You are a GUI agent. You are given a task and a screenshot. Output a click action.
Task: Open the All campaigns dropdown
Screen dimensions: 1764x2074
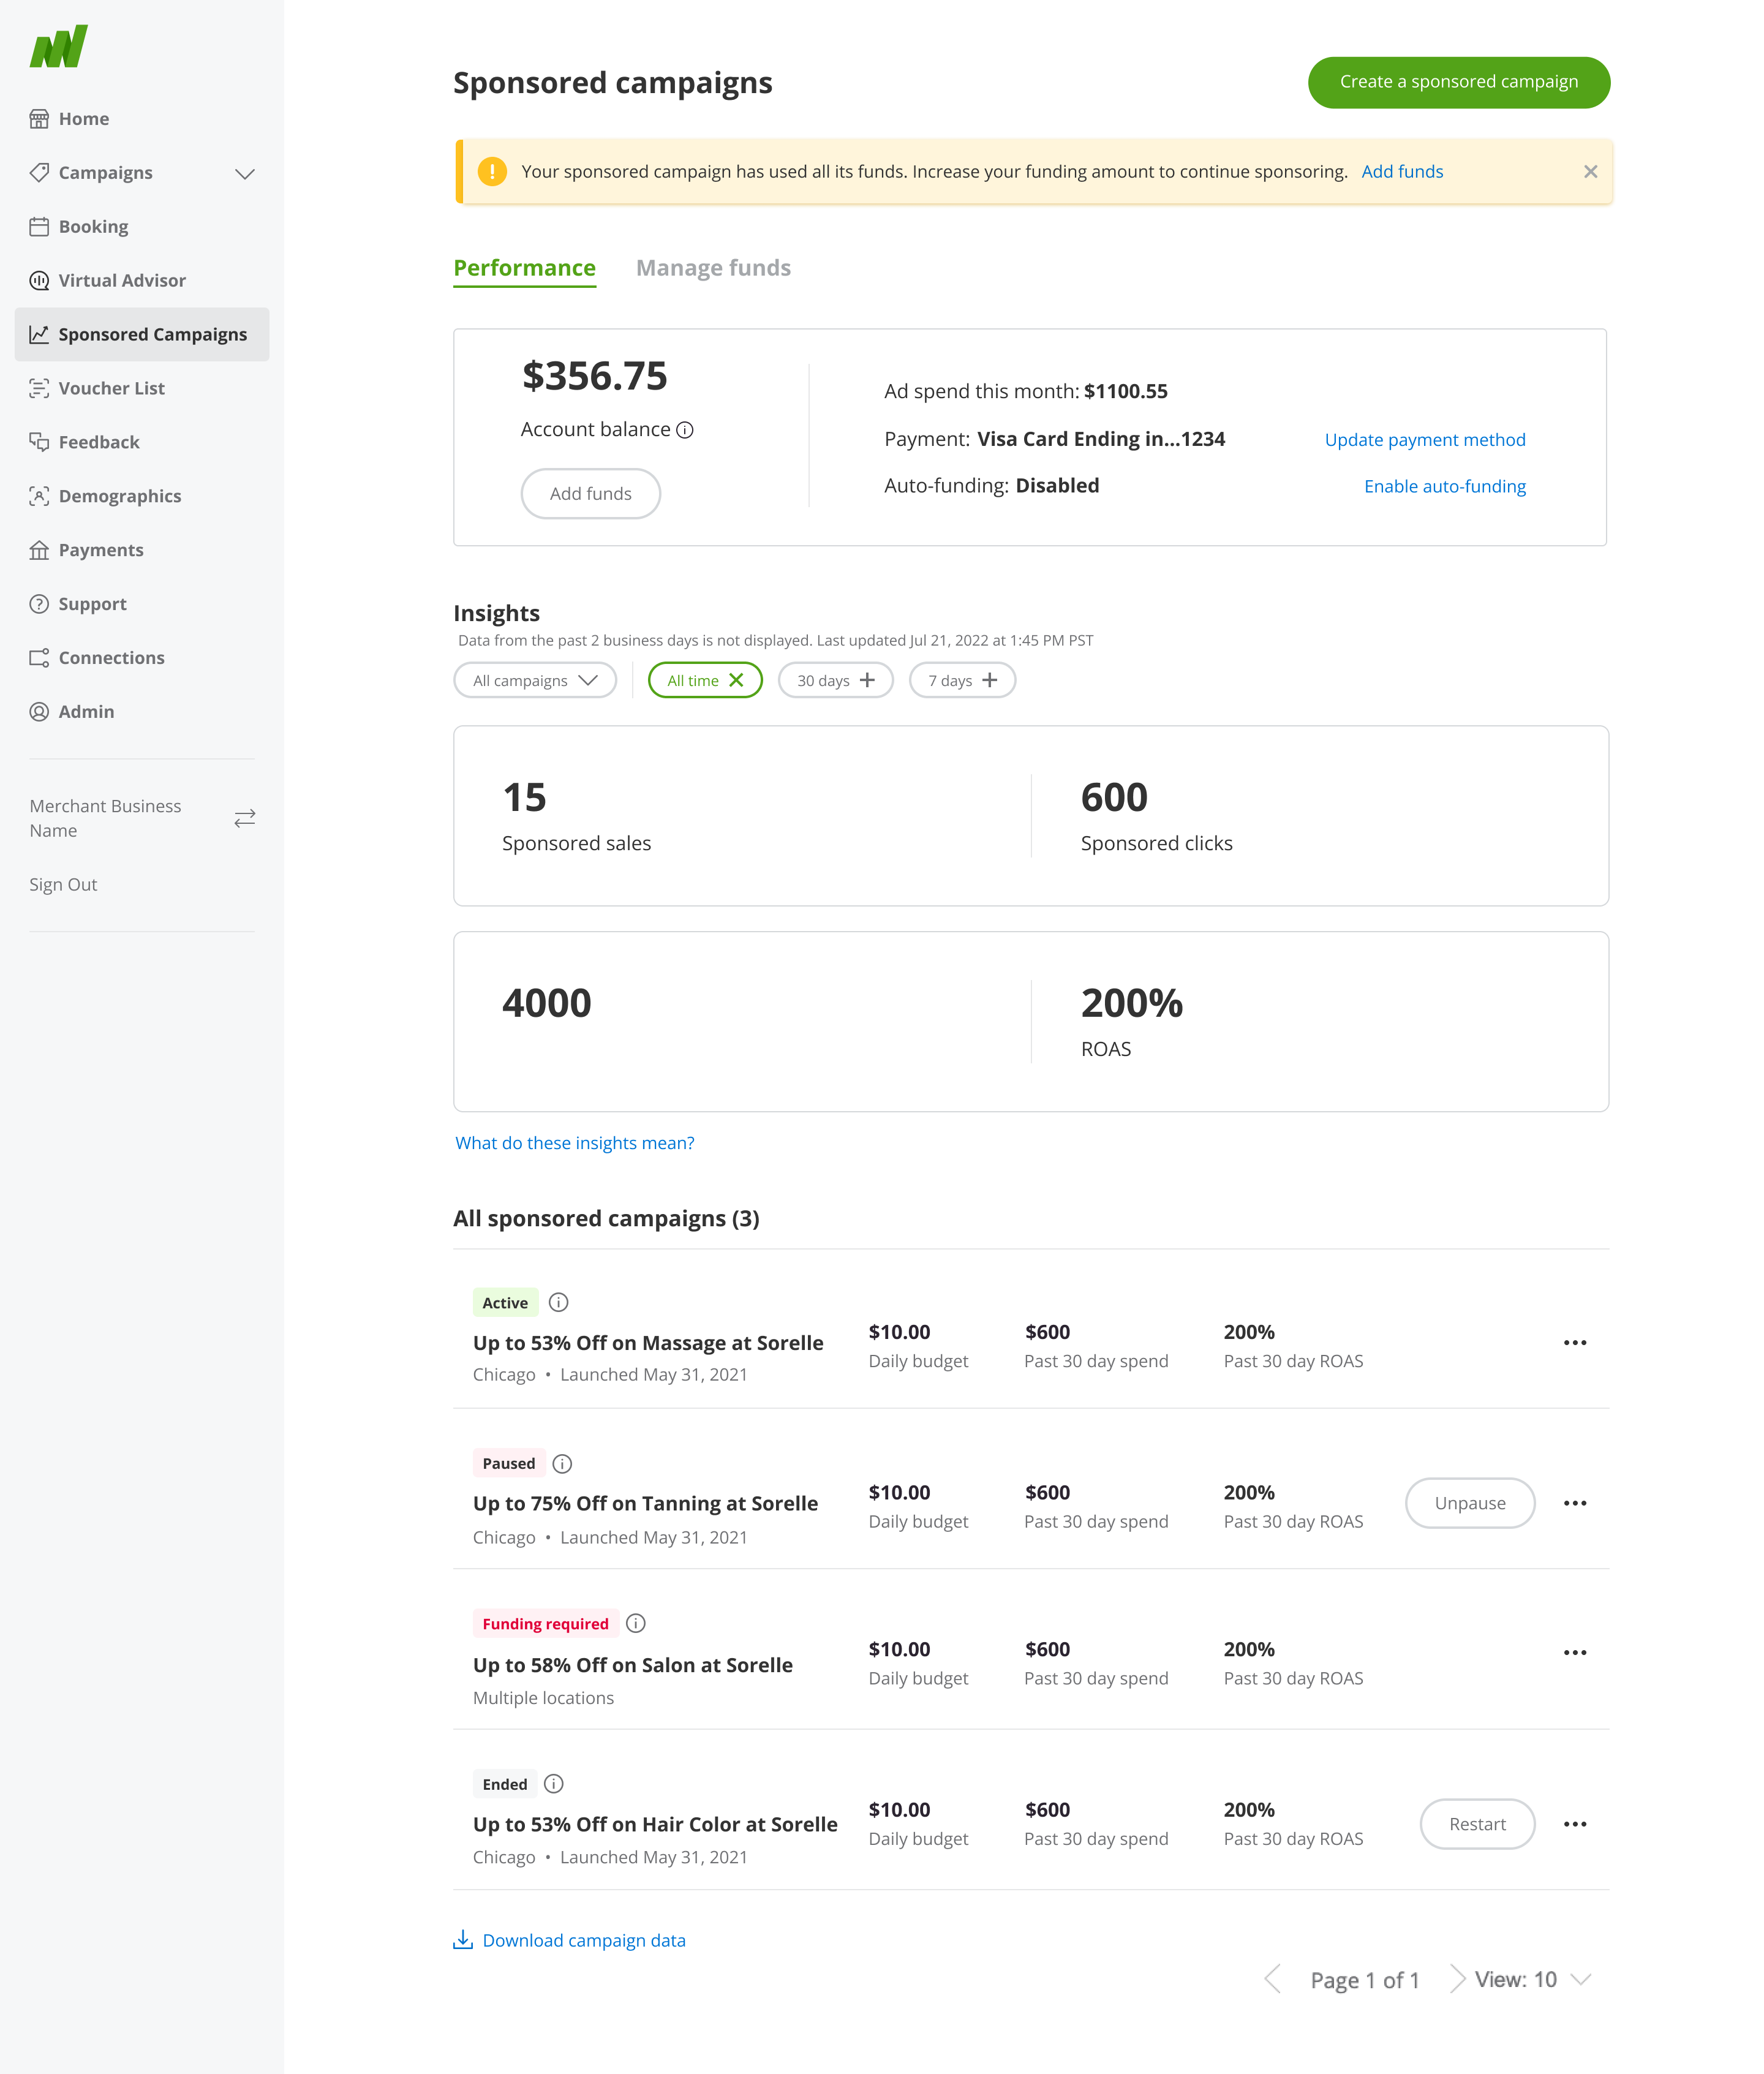coord(535,680)
